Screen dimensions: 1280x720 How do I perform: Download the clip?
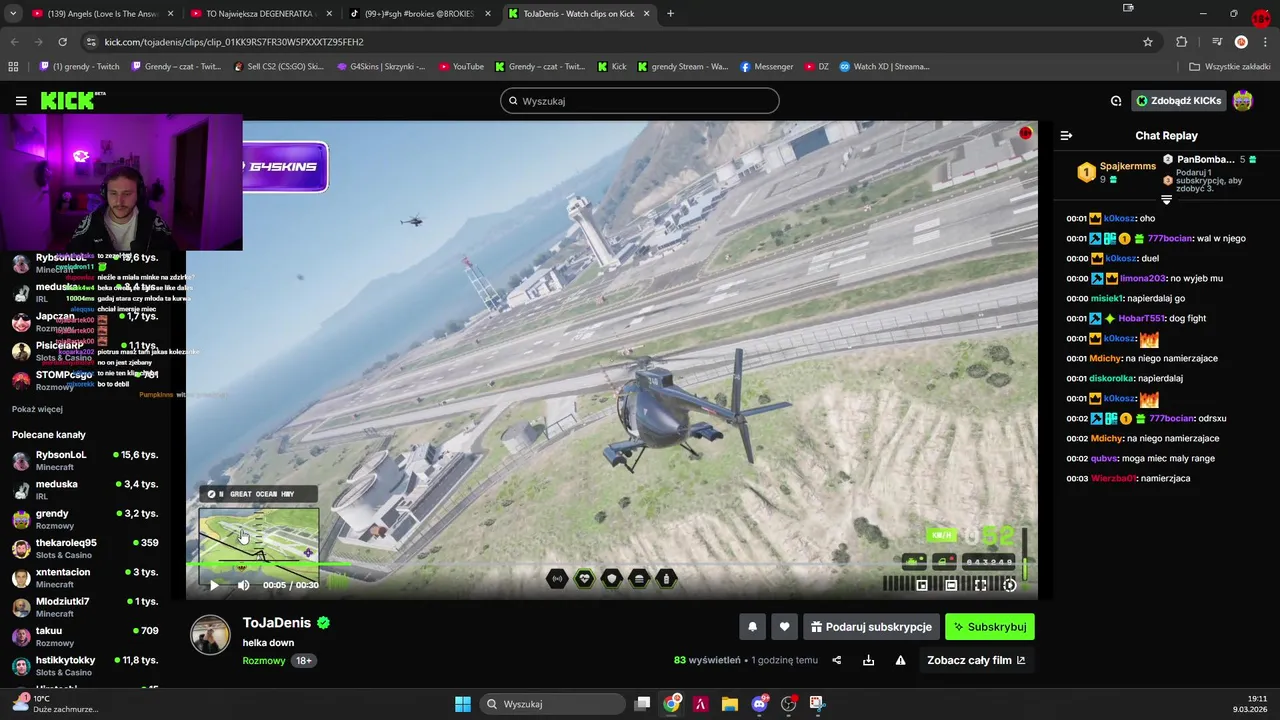pos(868,660)
